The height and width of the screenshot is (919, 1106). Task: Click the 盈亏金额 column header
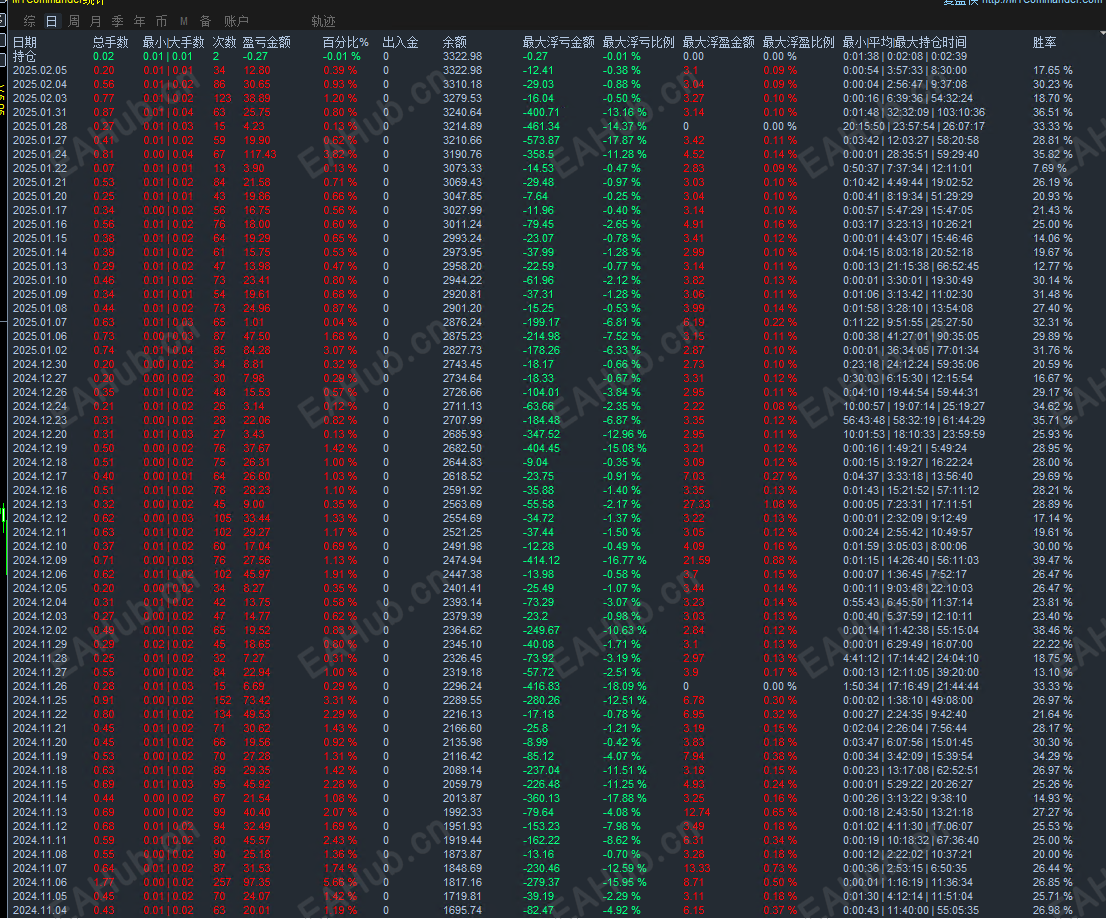(267, 42)
